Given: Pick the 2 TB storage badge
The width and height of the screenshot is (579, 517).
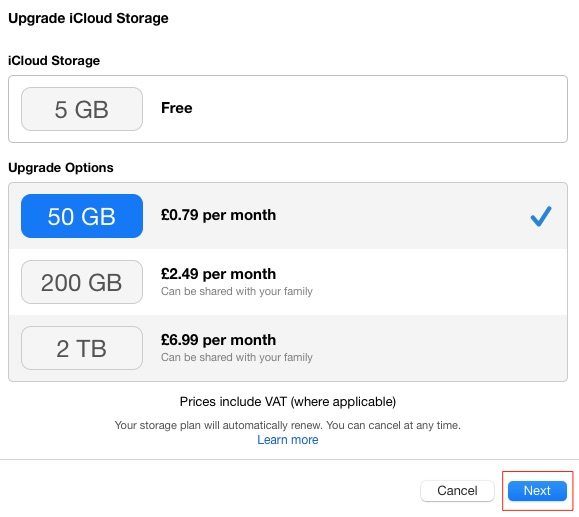Looking at the screenshot, I should (x=82, y=348).
